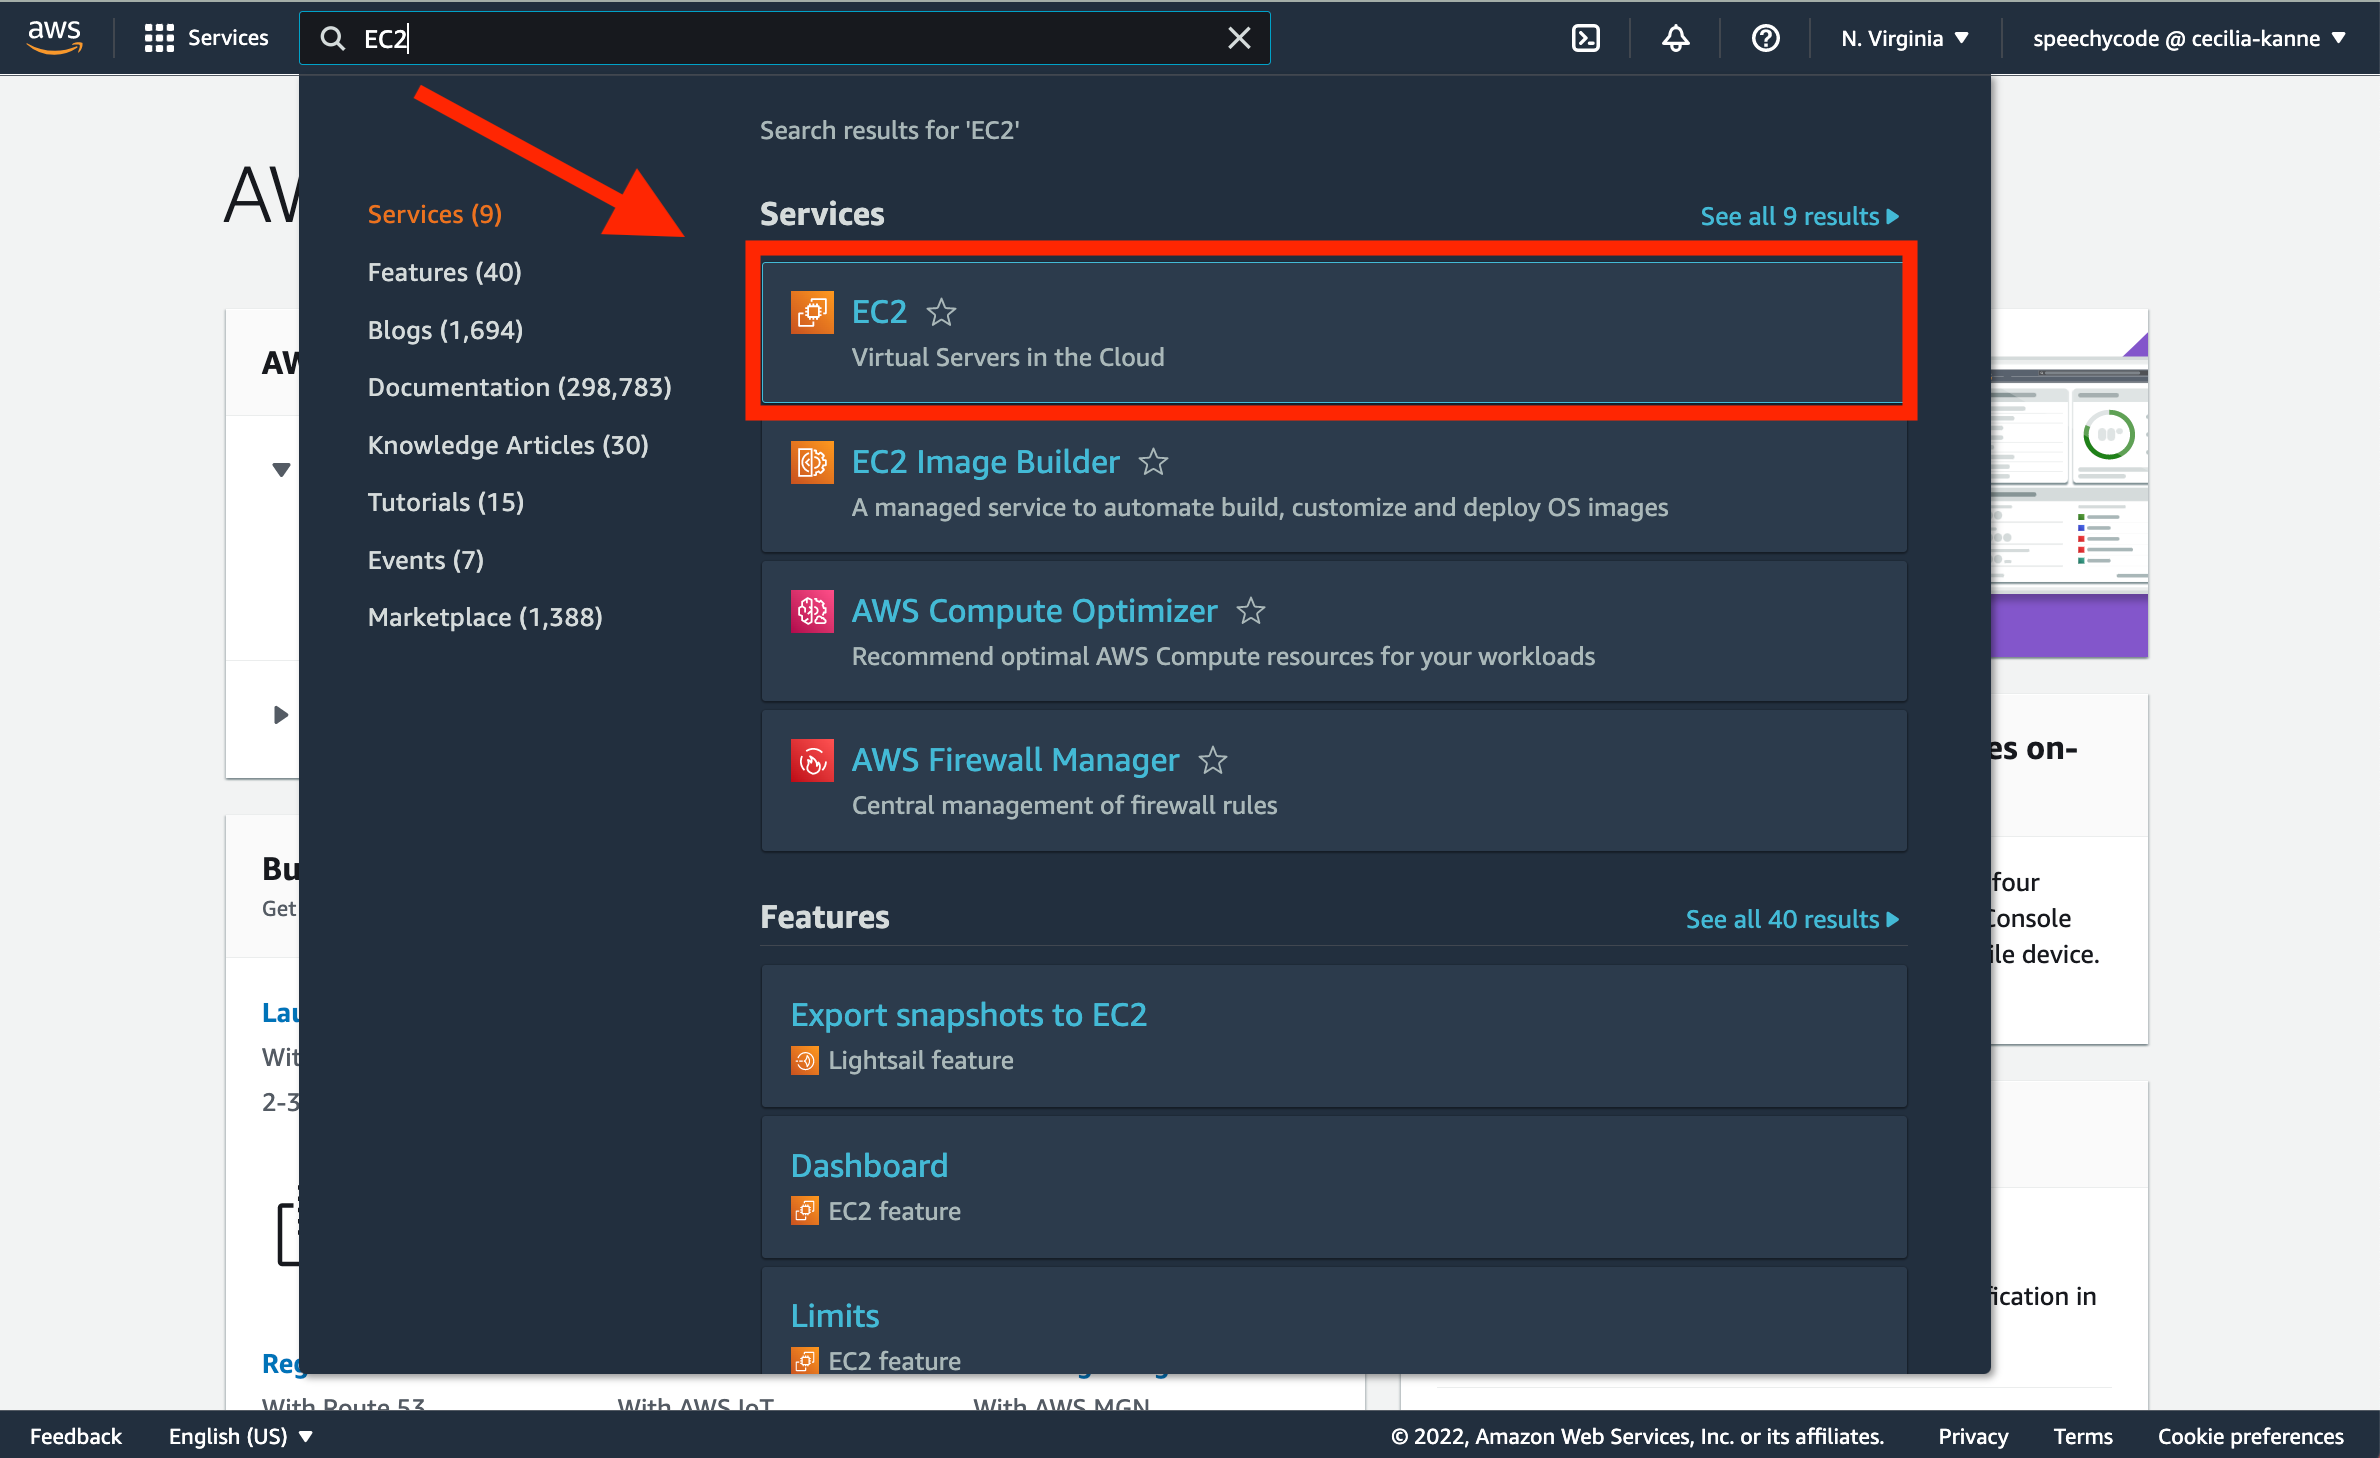Image resolution: width=2380 pixels, height=1458 pixels.
Task: Click the EC2 Image Builder icon
Action: click(812, 462)
